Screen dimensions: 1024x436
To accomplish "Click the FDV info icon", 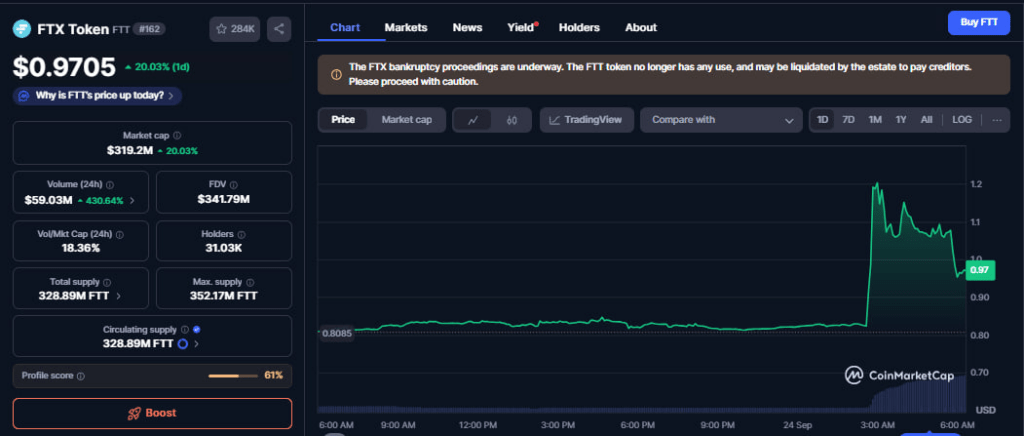I will 234,185.
